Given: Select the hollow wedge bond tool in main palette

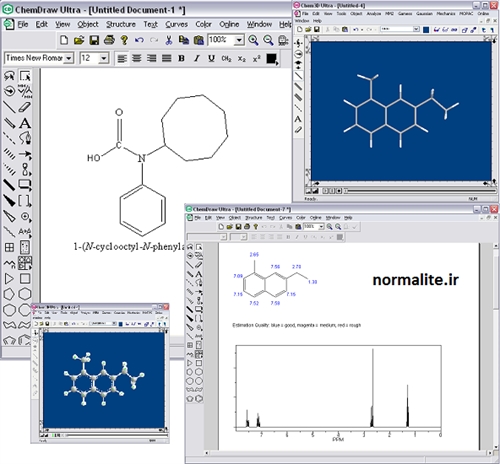Looking at the screenshot, I should [9, 216].
